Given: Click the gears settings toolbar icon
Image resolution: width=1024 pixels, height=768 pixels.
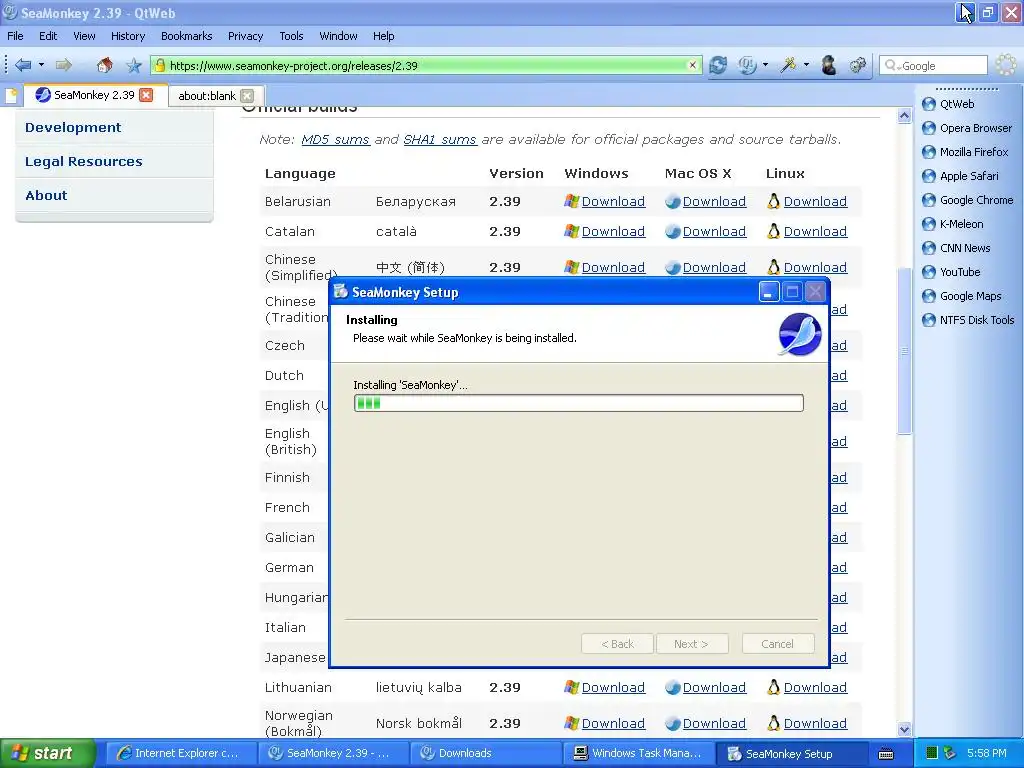Looking at the screenshot, I should coord(857,65).
